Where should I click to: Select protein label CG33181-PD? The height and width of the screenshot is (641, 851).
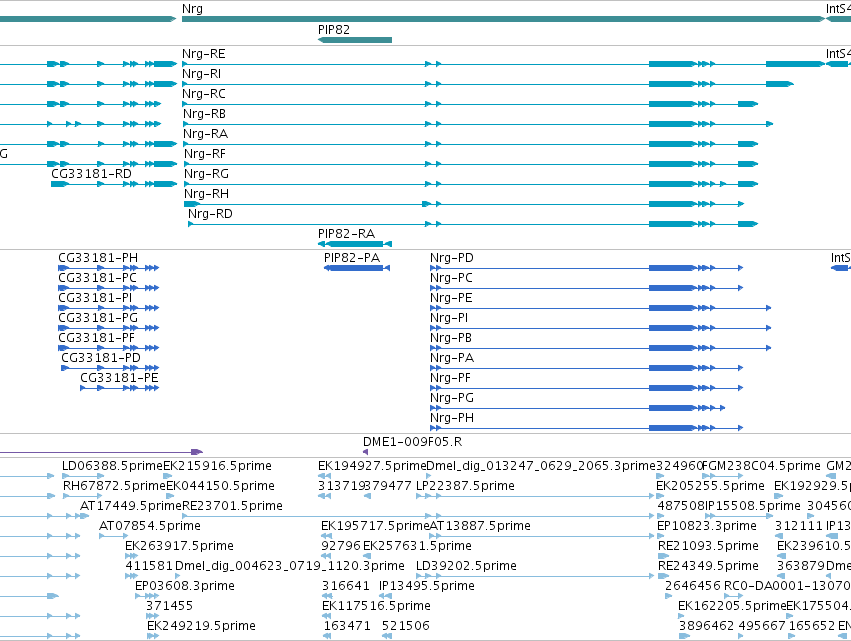[101, 358]
